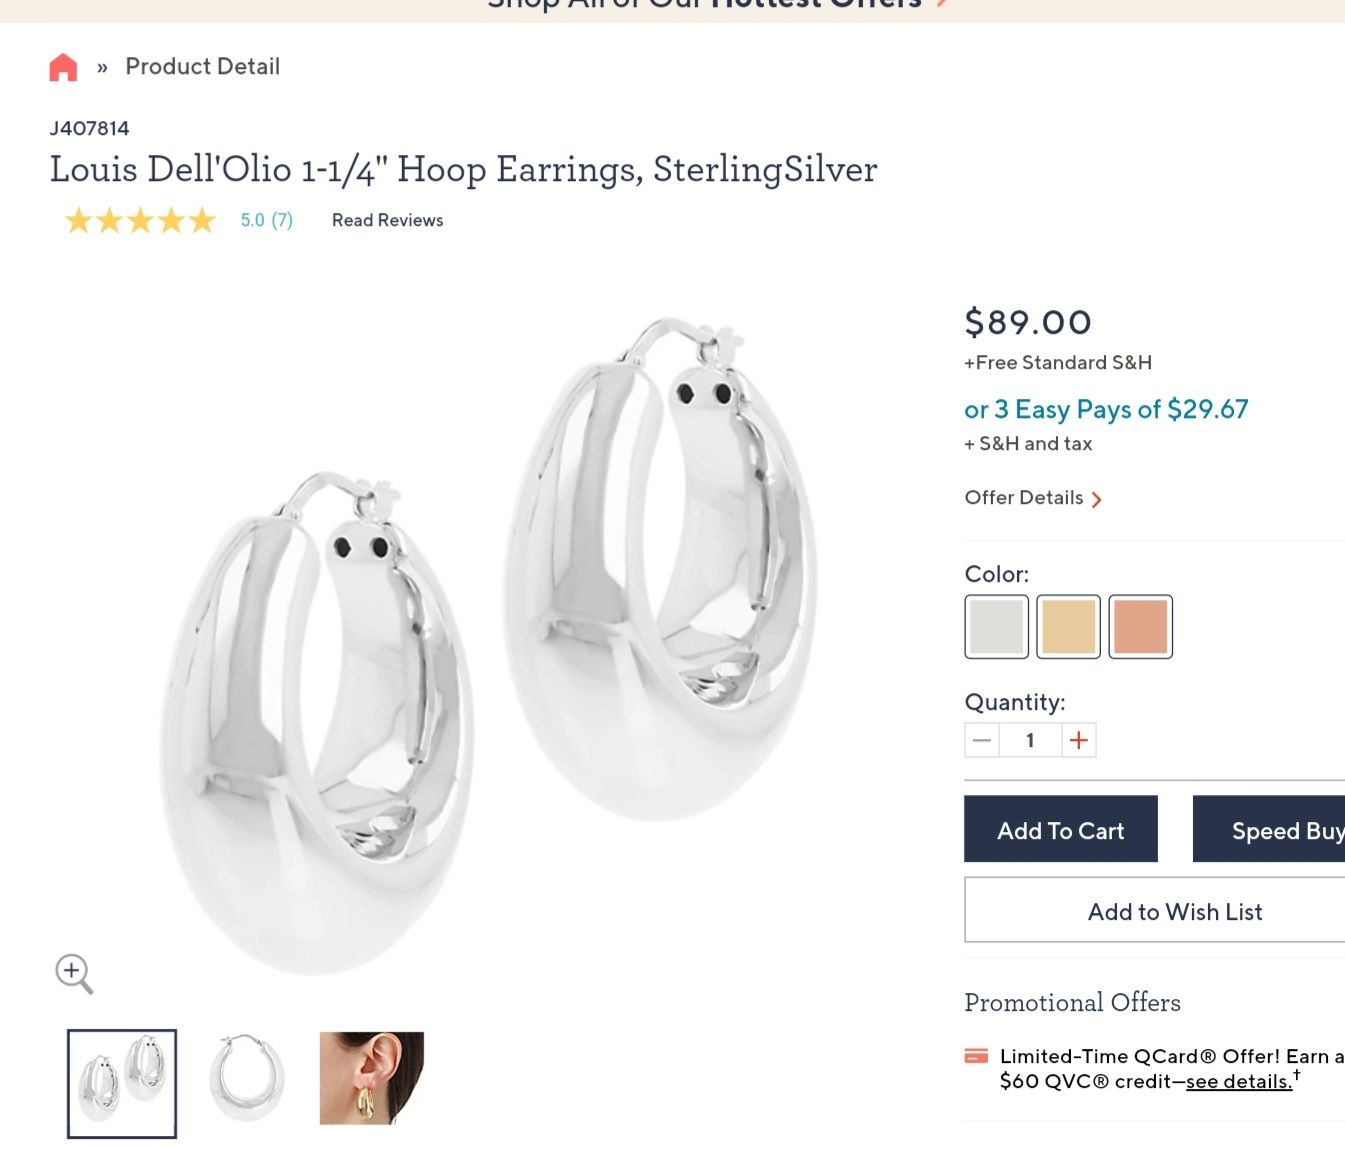Open the Read Reviews link
Image resolution: width=1345 pixels, height=1149 pixels.
[x=387, y=220]
